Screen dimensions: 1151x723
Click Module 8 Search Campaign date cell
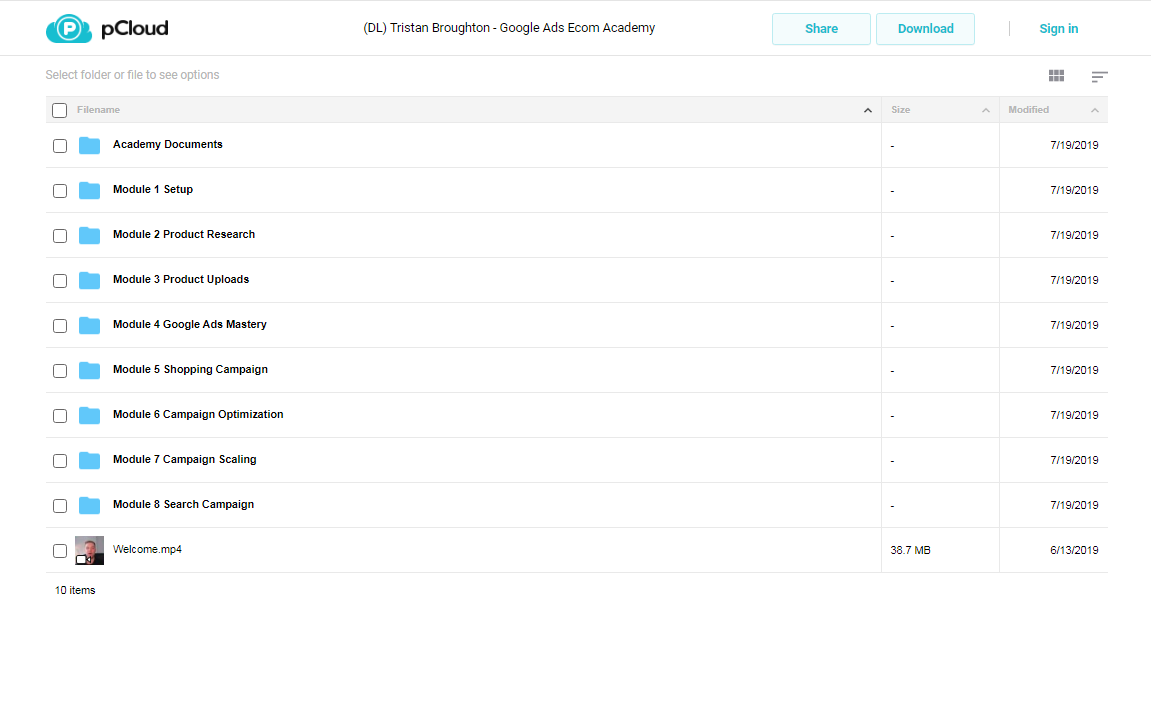(1074, 505)
